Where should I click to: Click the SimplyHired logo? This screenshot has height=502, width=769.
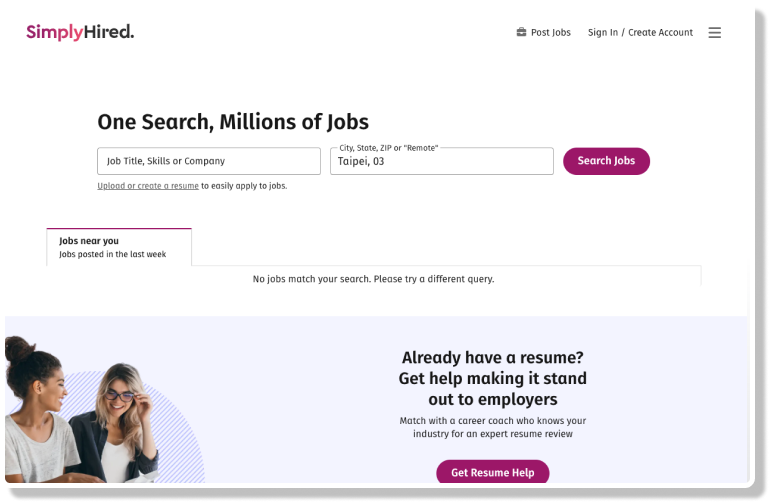(x=80, y=32)
